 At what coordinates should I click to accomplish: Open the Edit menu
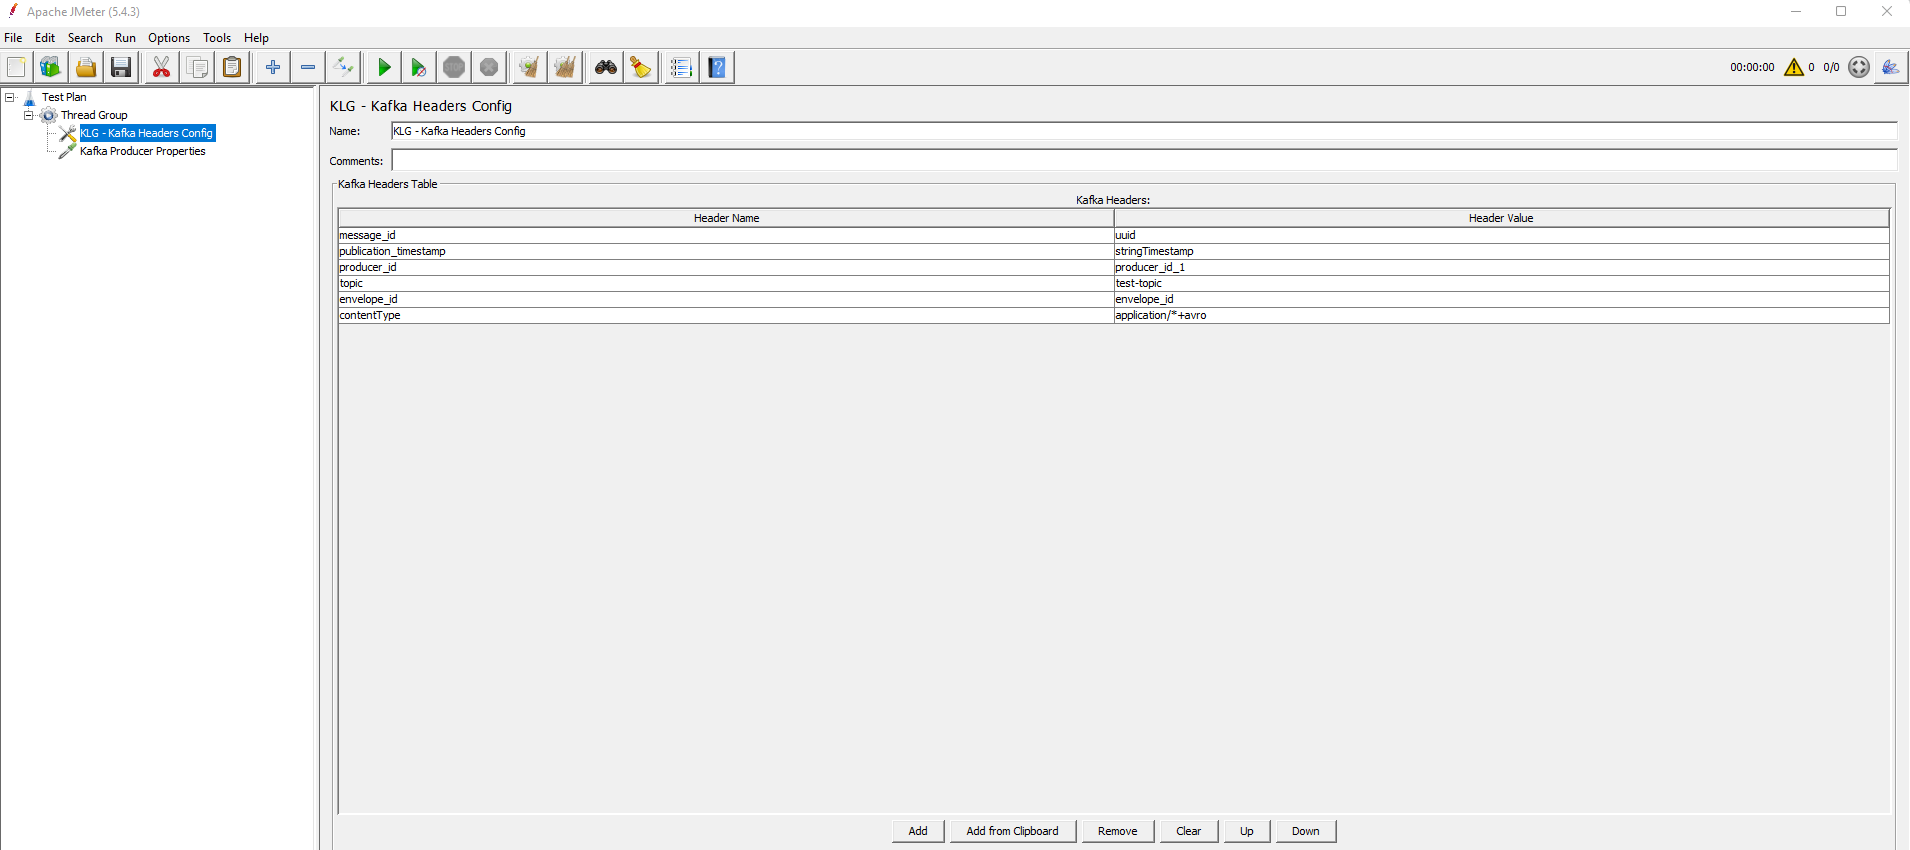coord(45,38)
